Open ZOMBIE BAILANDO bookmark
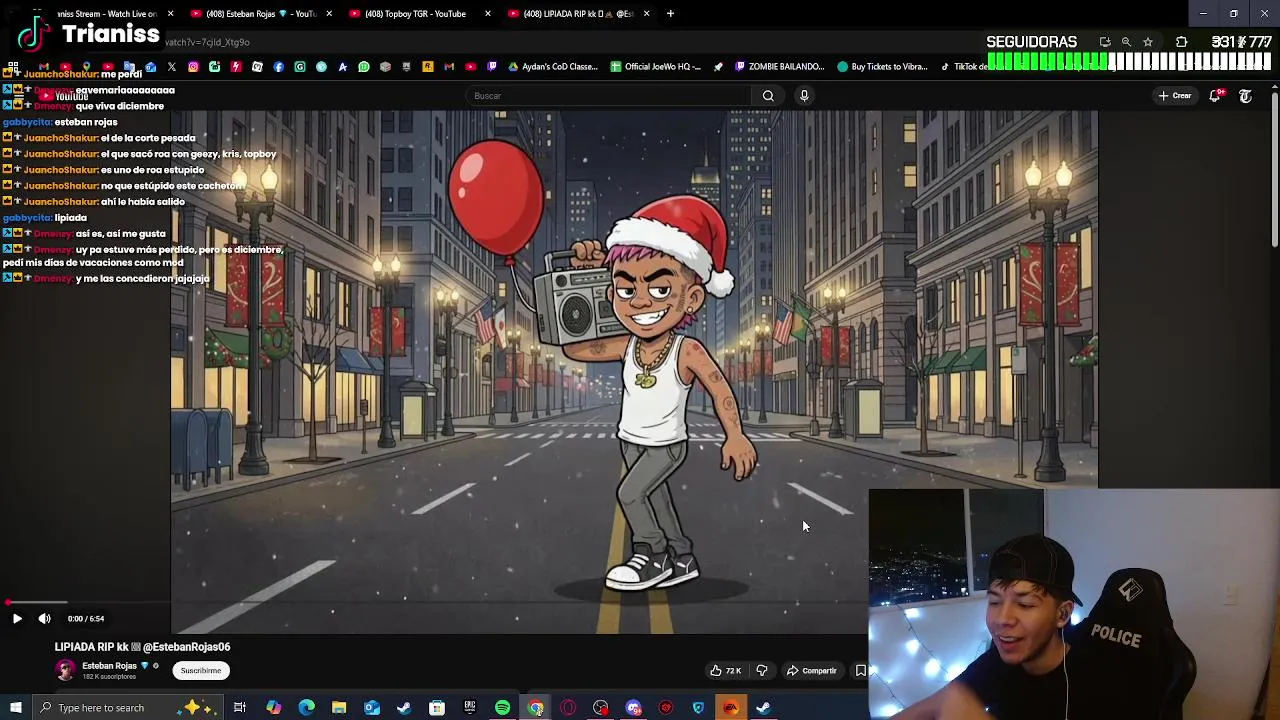Image resolution: width=1280 pixels, height=720 pixels. (x=780, y=67)
